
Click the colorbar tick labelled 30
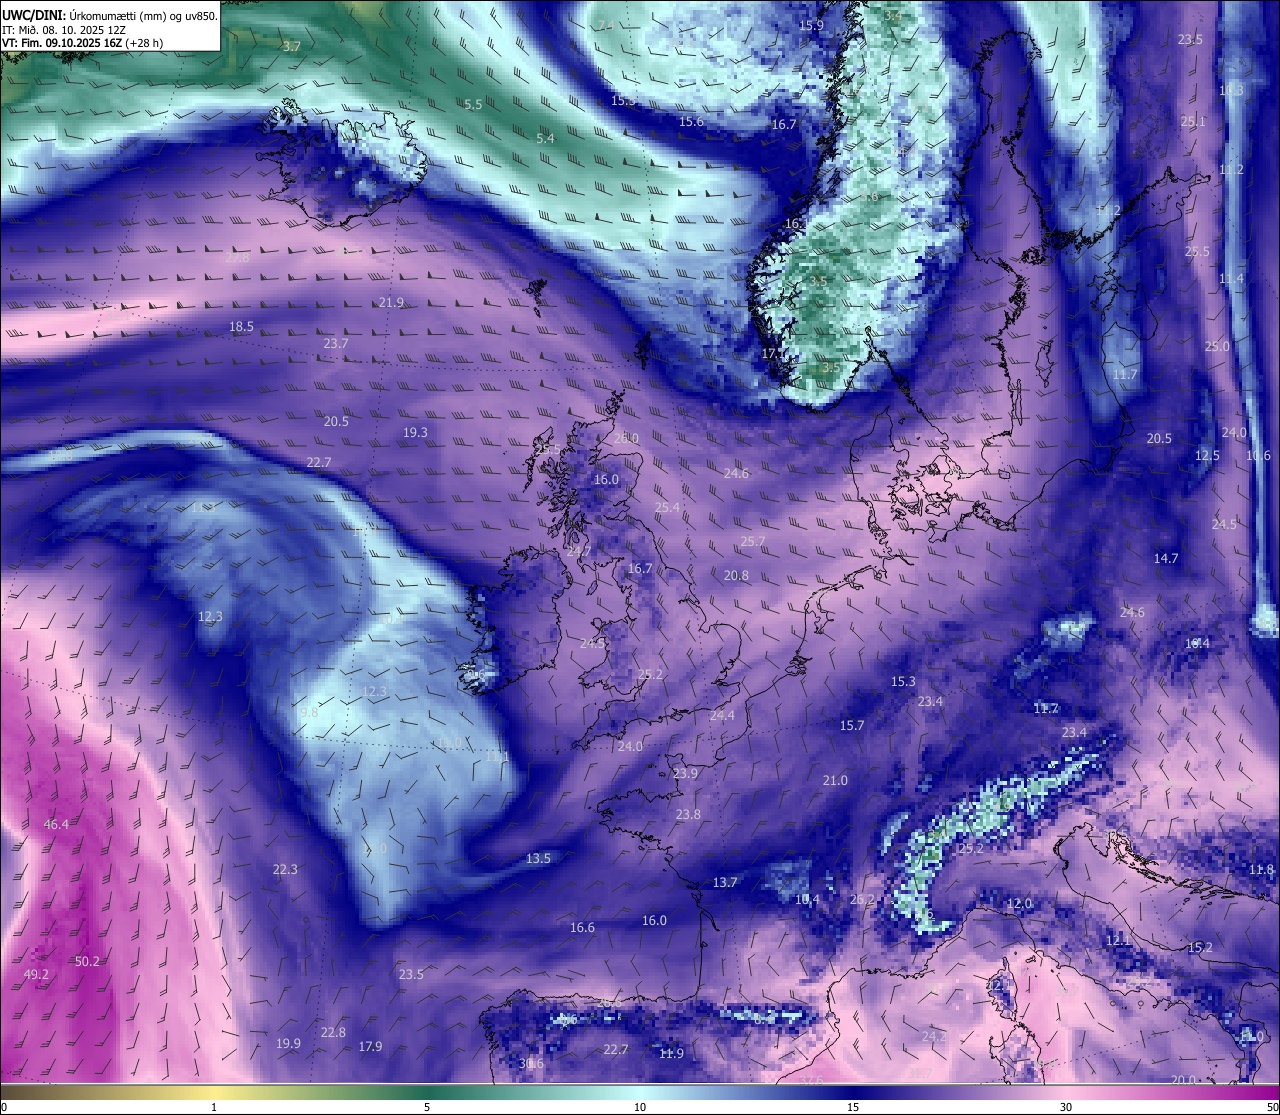[x=1066, y=1107]
